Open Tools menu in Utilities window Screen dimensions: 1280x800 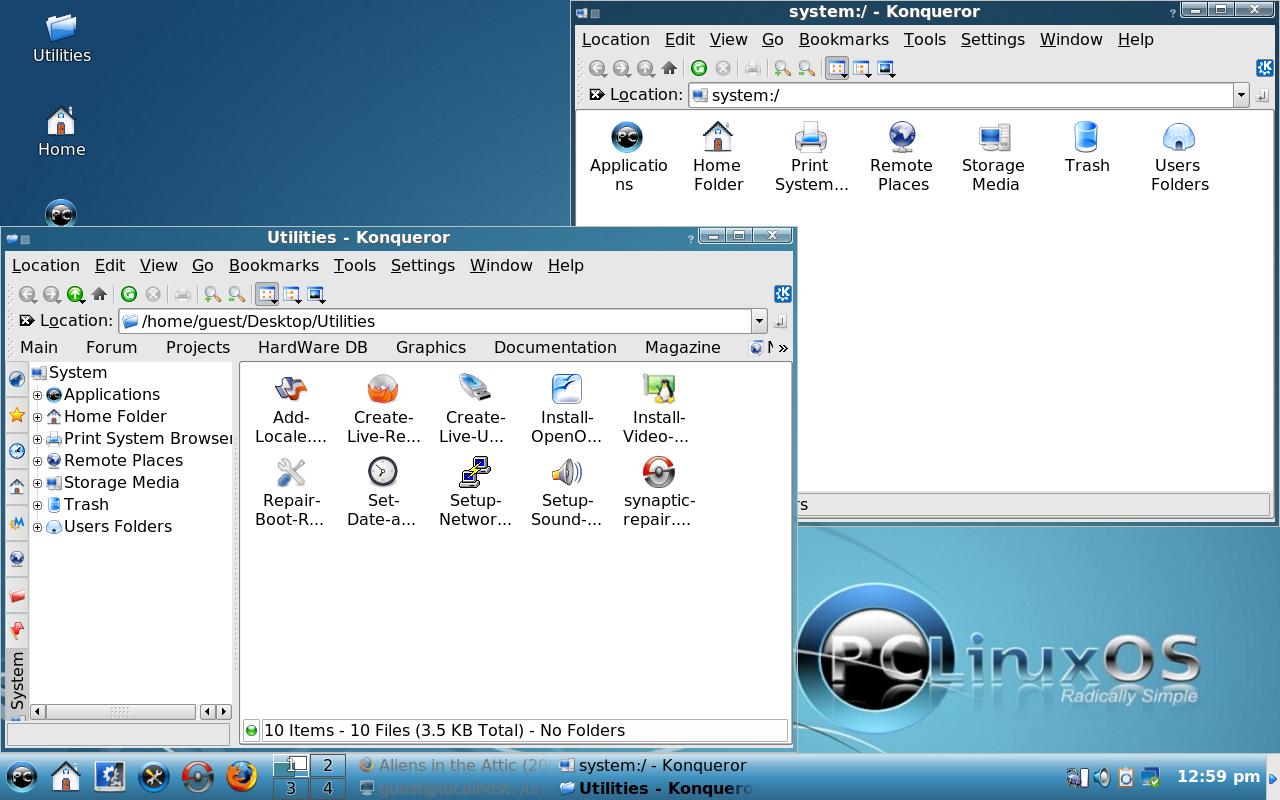[x=355, y=265]
